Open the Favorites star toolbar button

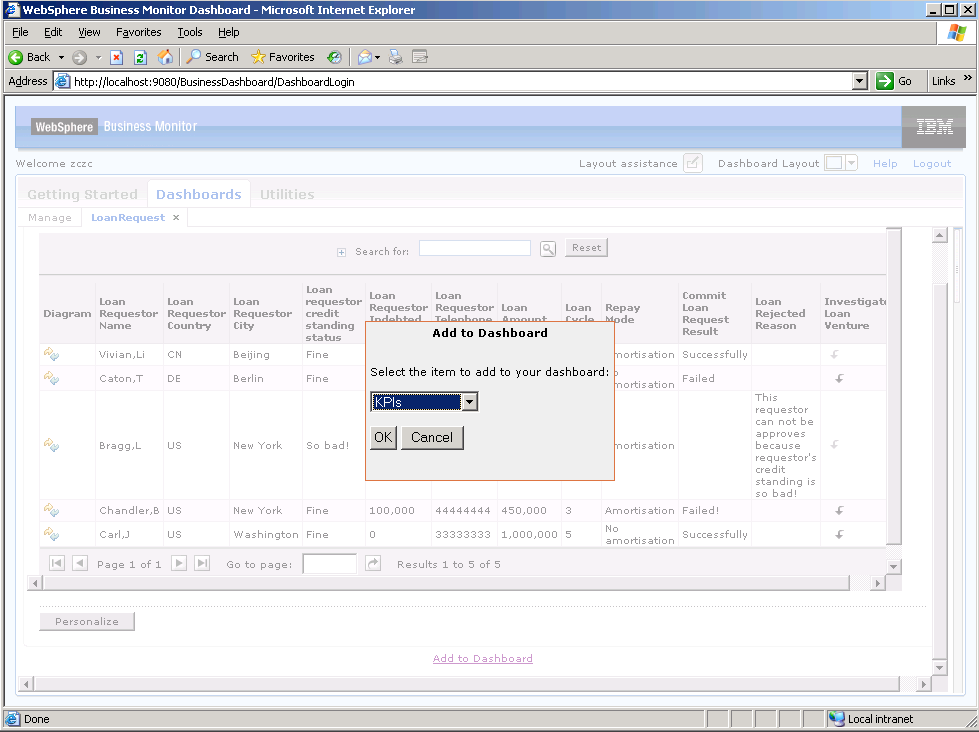[x=283, y=57]
